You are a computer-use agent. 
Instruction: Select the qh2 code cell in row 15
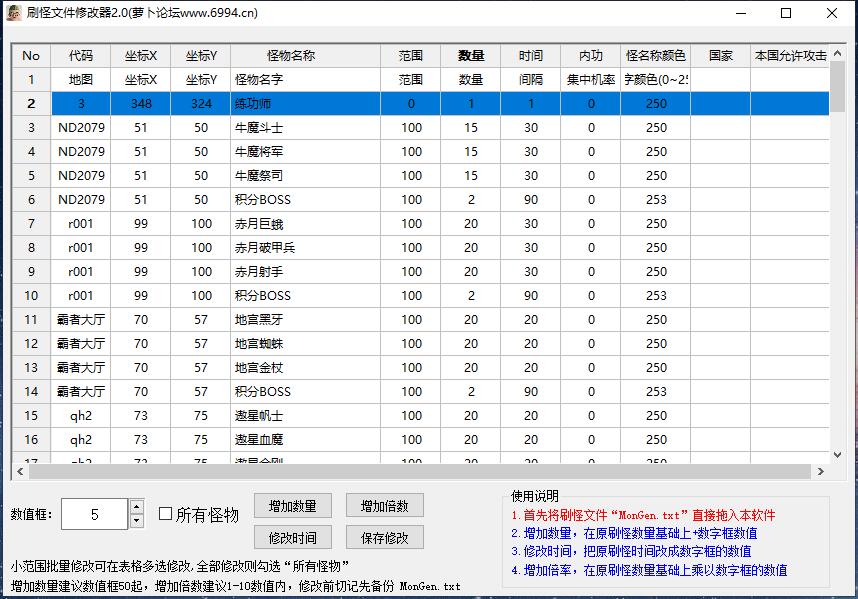(81, 416)
